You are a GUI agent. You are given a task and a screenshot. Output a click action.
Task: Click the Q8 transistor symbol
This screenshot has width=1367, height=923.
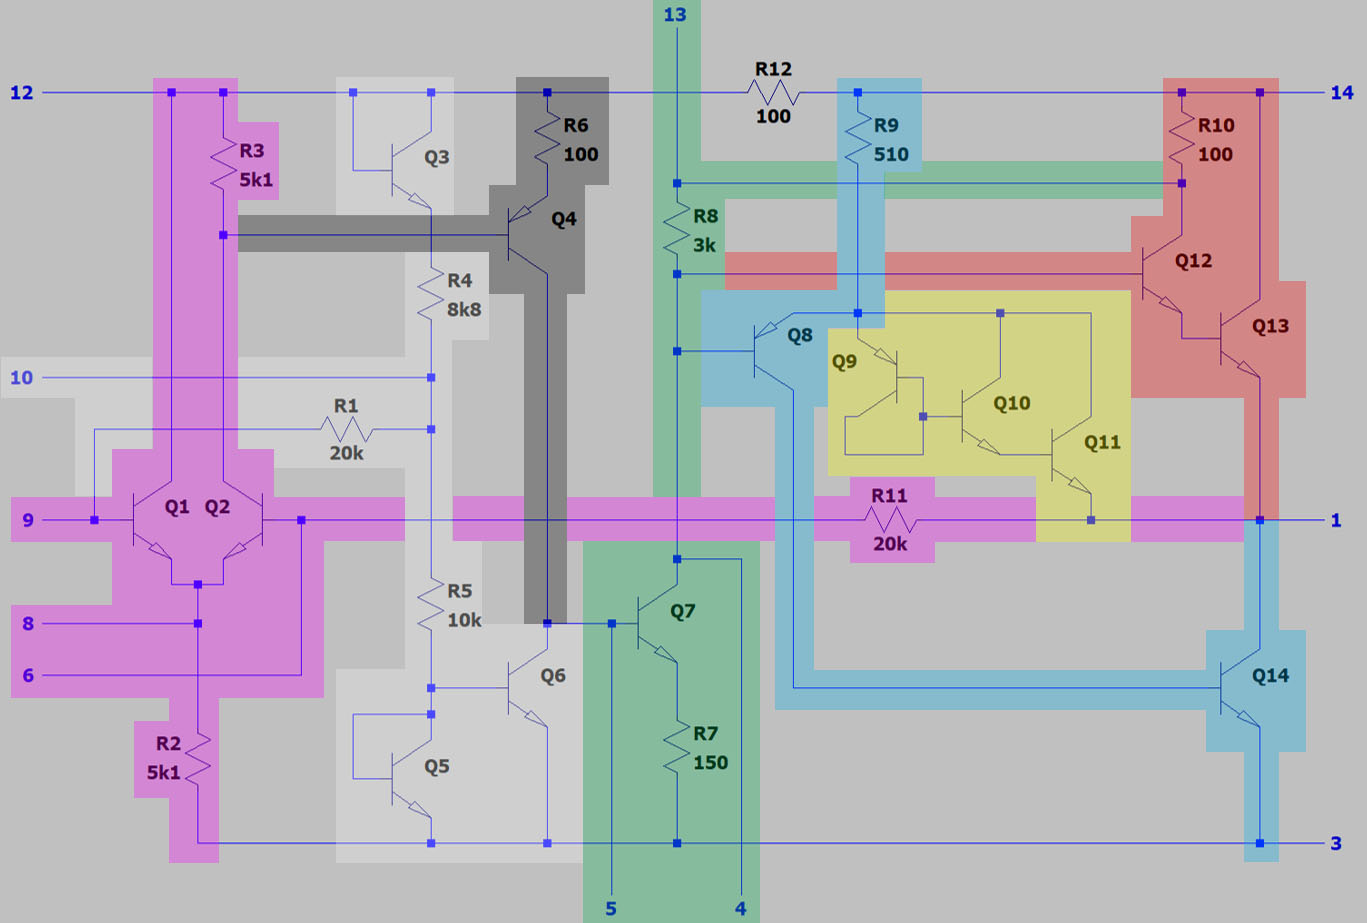tap(768, 351)
